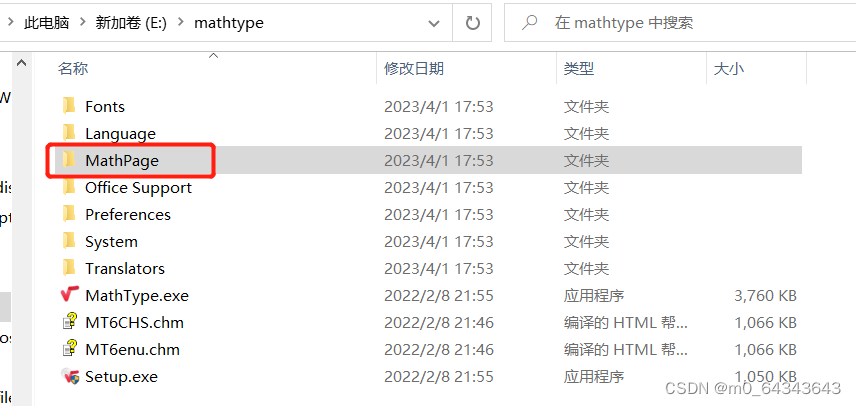Select the Language folder icon

click(x=69, y=133)
